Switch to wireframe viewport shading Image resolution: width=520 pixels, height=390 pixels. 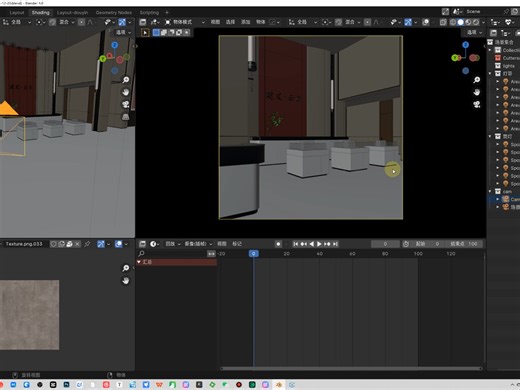pyautogui.click(x=453, y=22)
